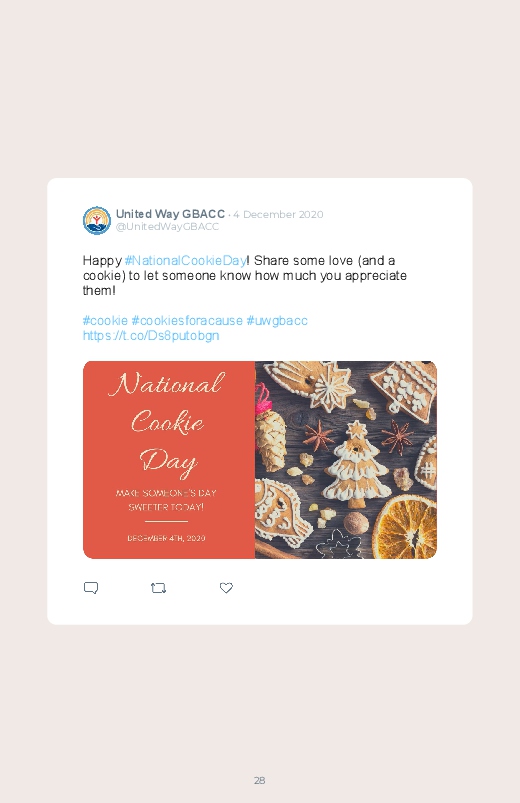Click the gingerbread Christmas tree cookie photo

(356, 464)
